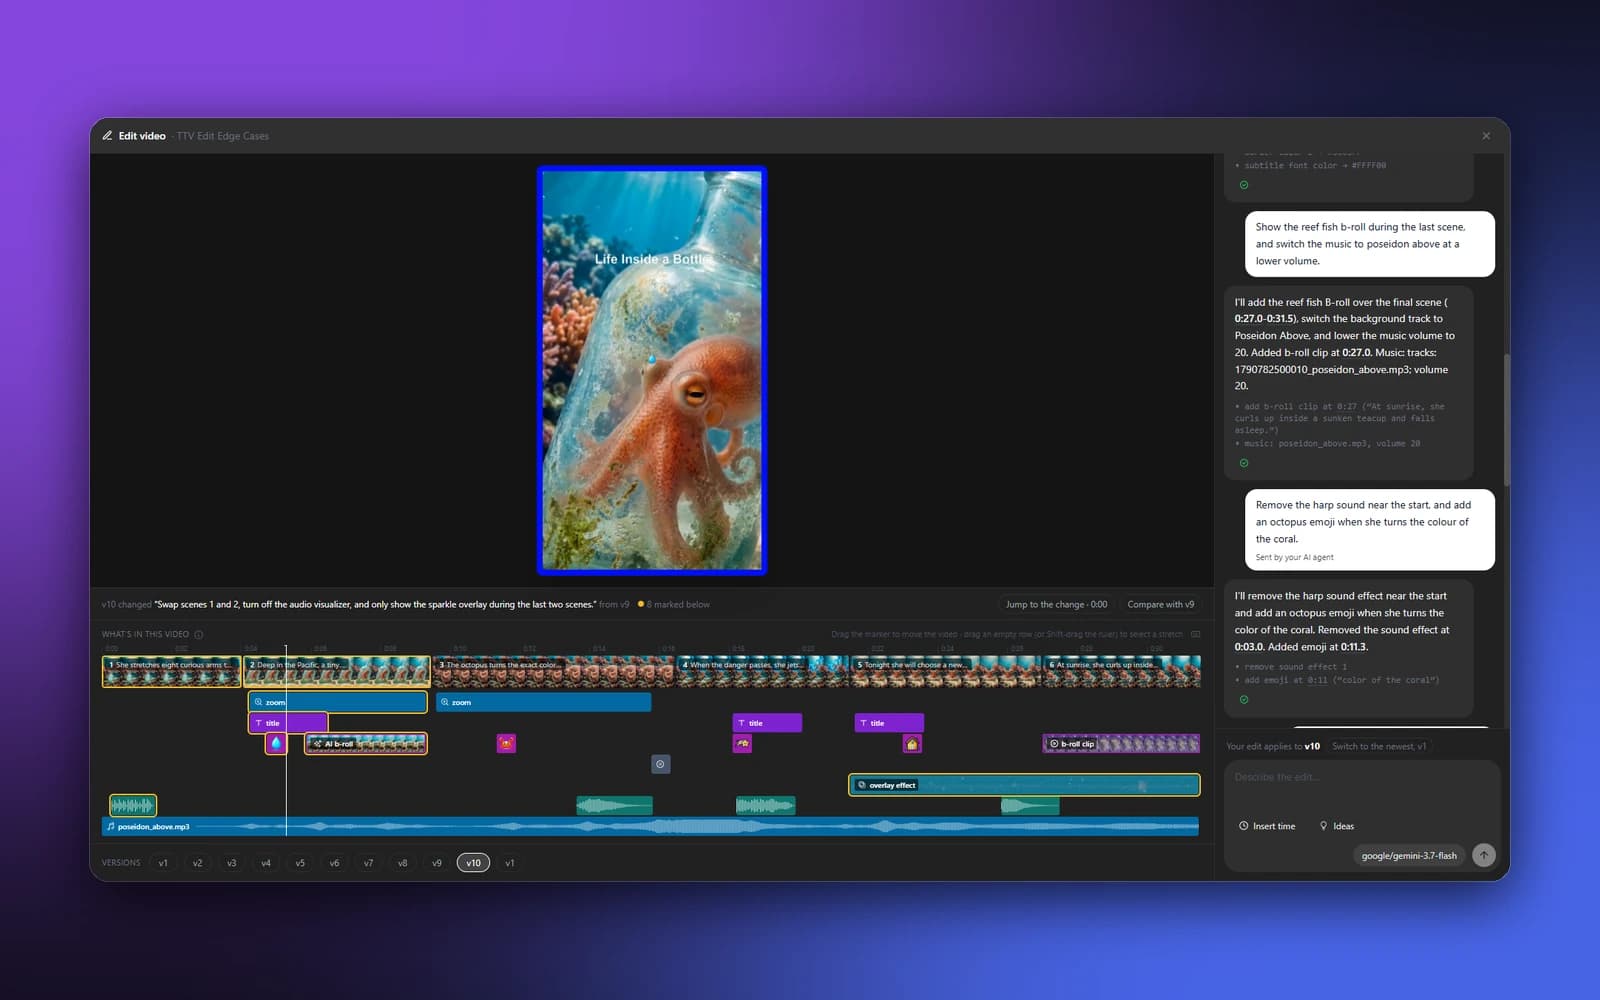Select the AI b-roll clip
The width and height of the screenshot is (1600, 1000).
click(366, 744)
